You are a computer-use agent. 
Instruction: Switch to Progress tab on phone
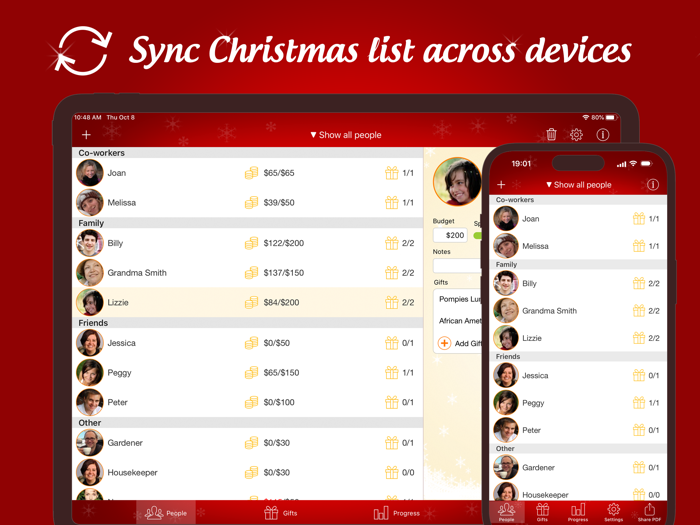(578, 512)
